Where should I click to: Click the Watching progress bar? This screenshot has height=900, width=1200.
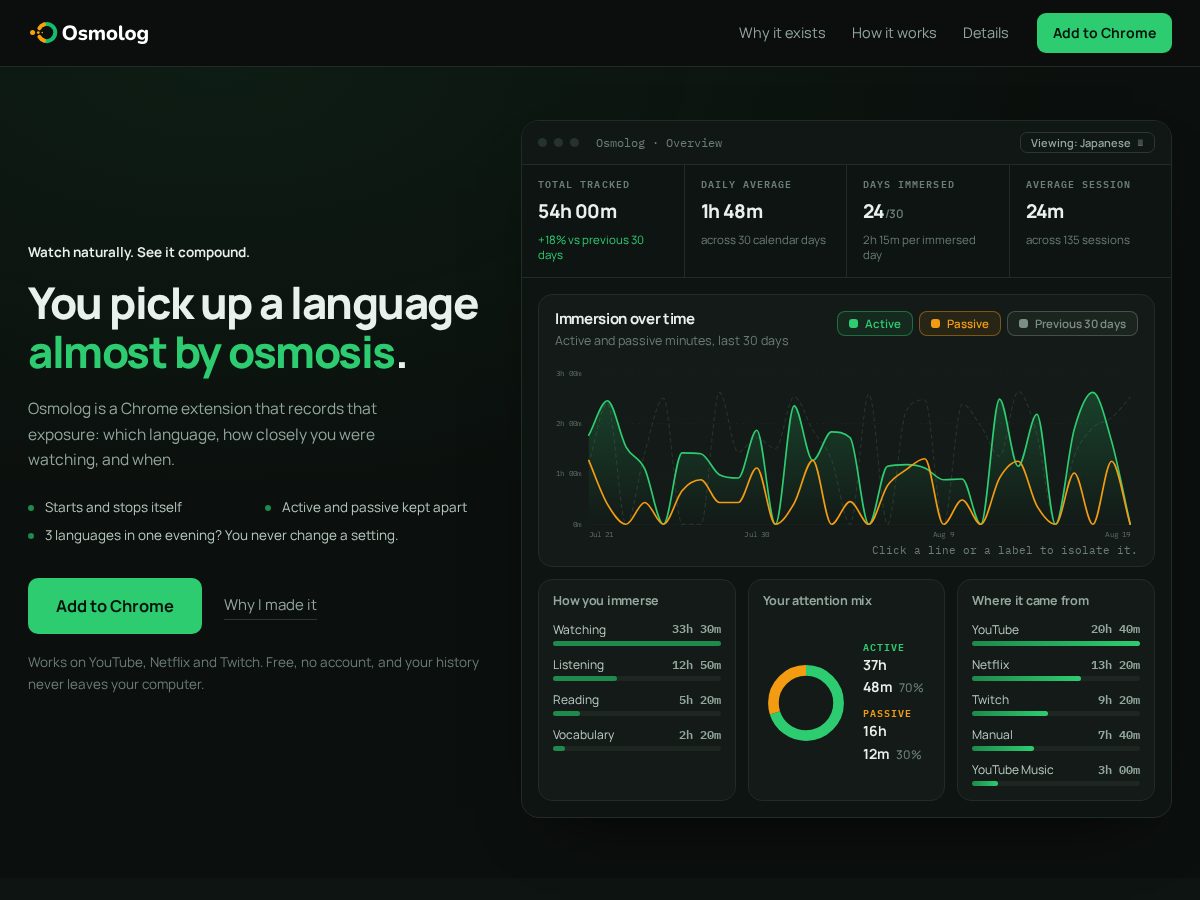coord(637,644)
